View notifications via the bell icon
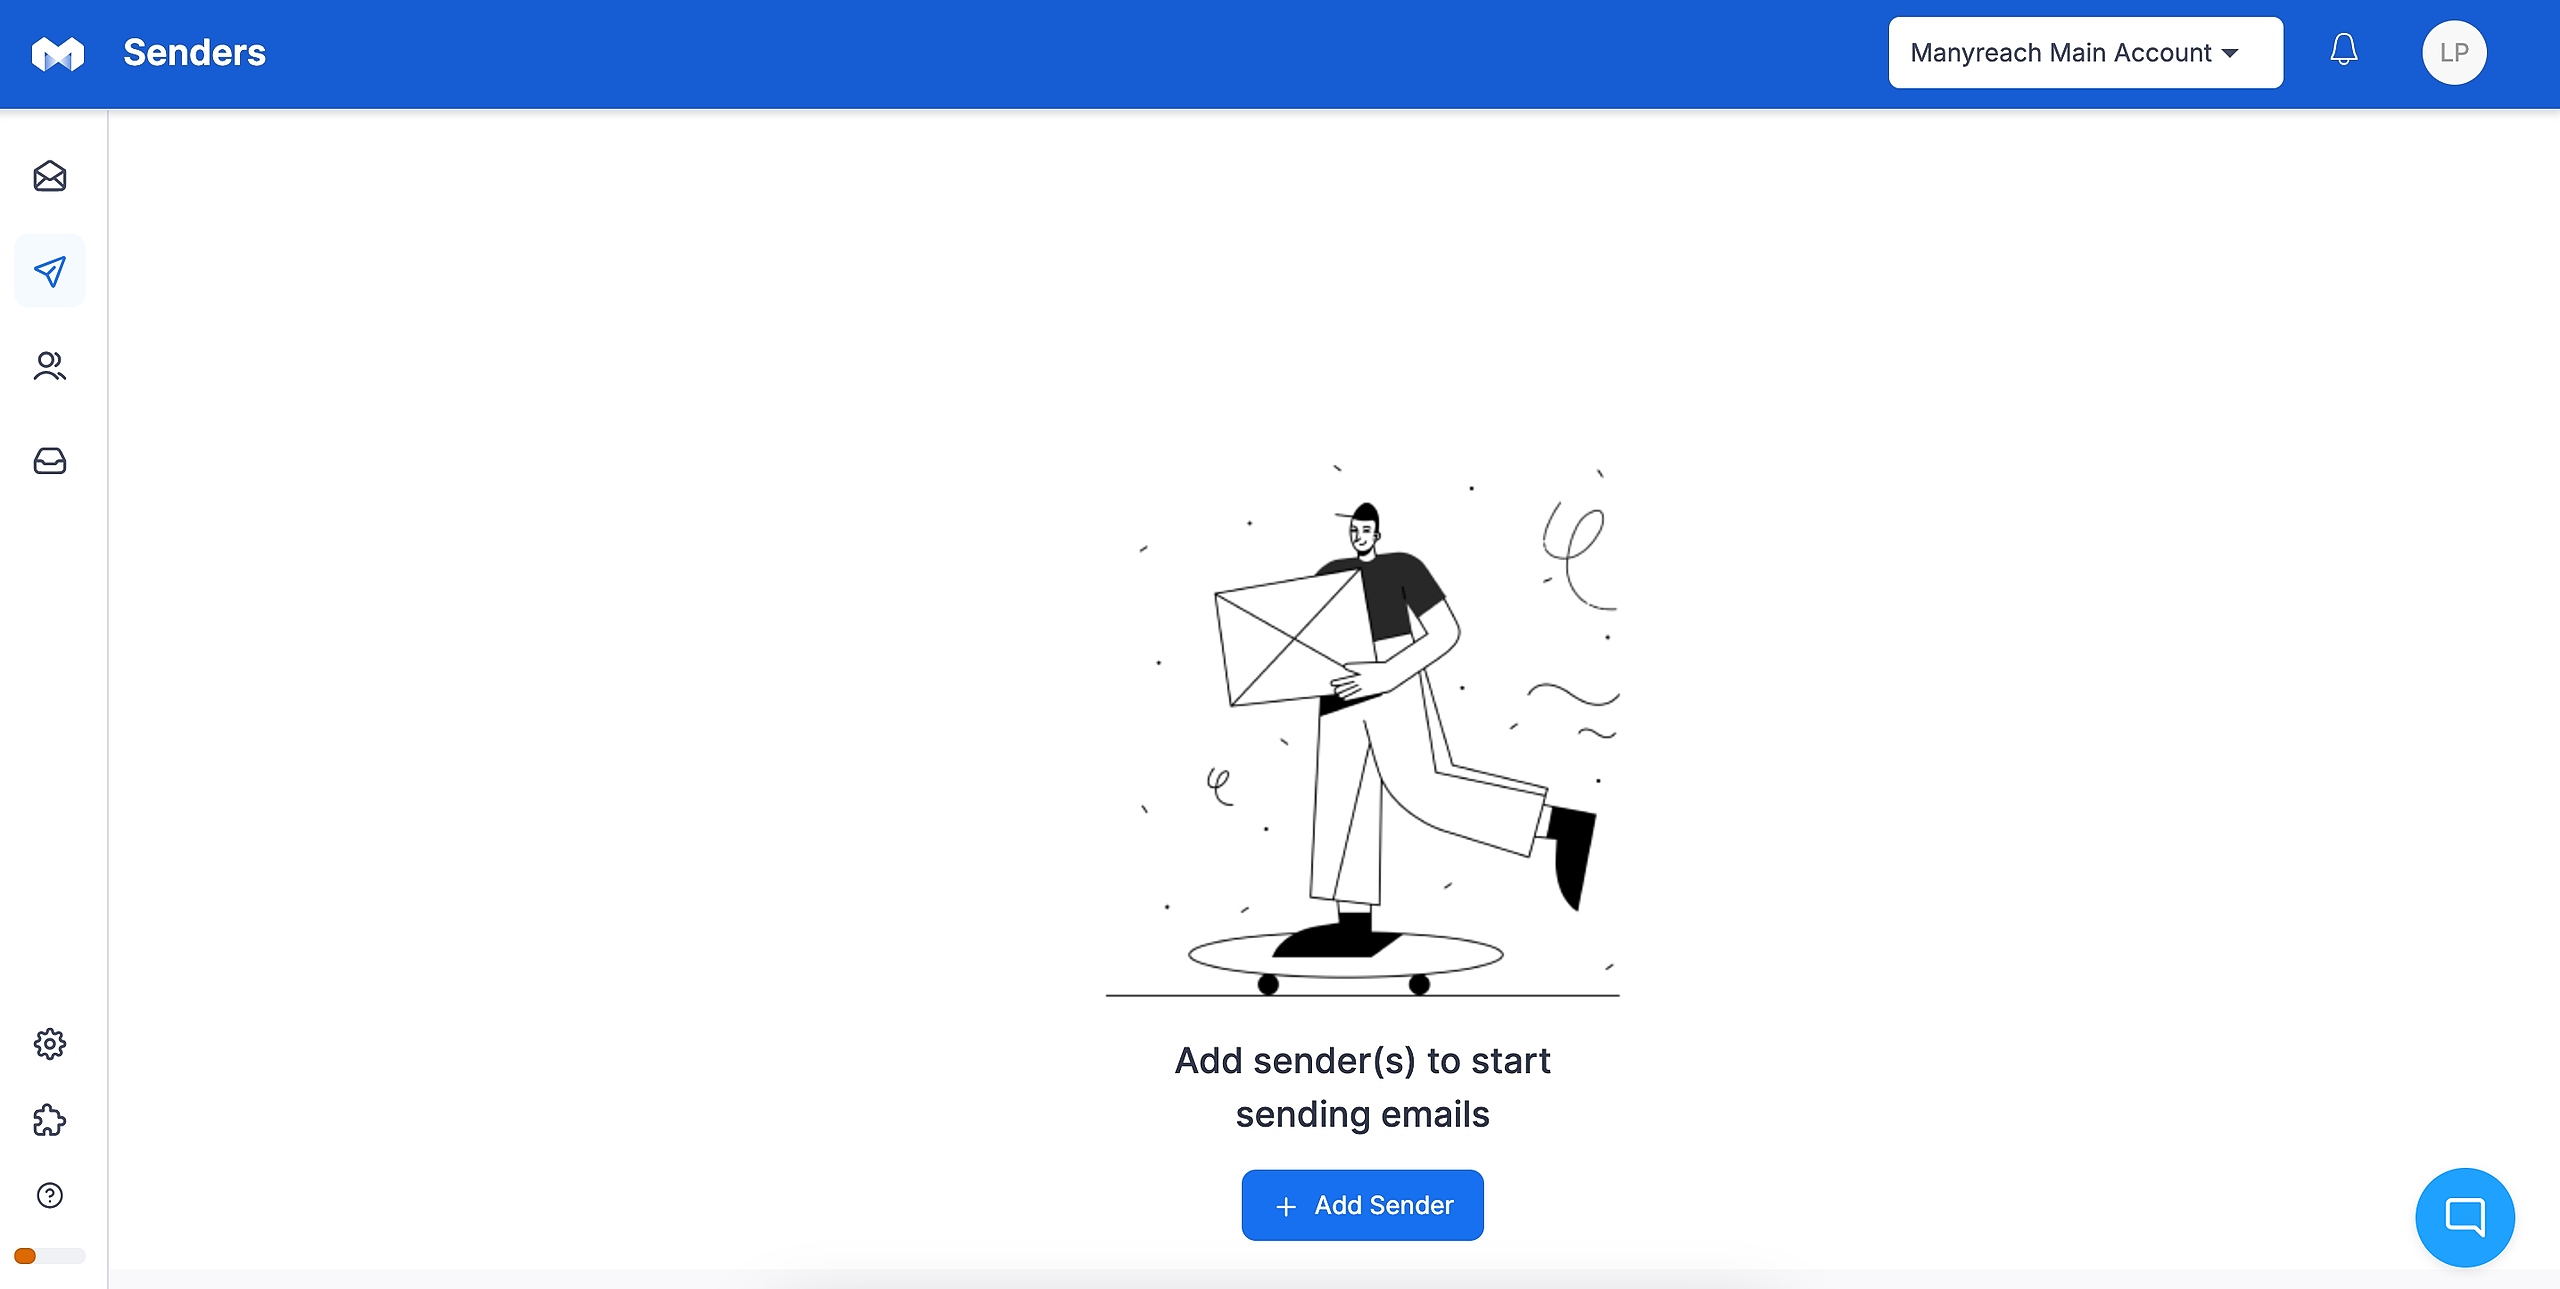The image size is (2560, 1289). [2344, 50]
